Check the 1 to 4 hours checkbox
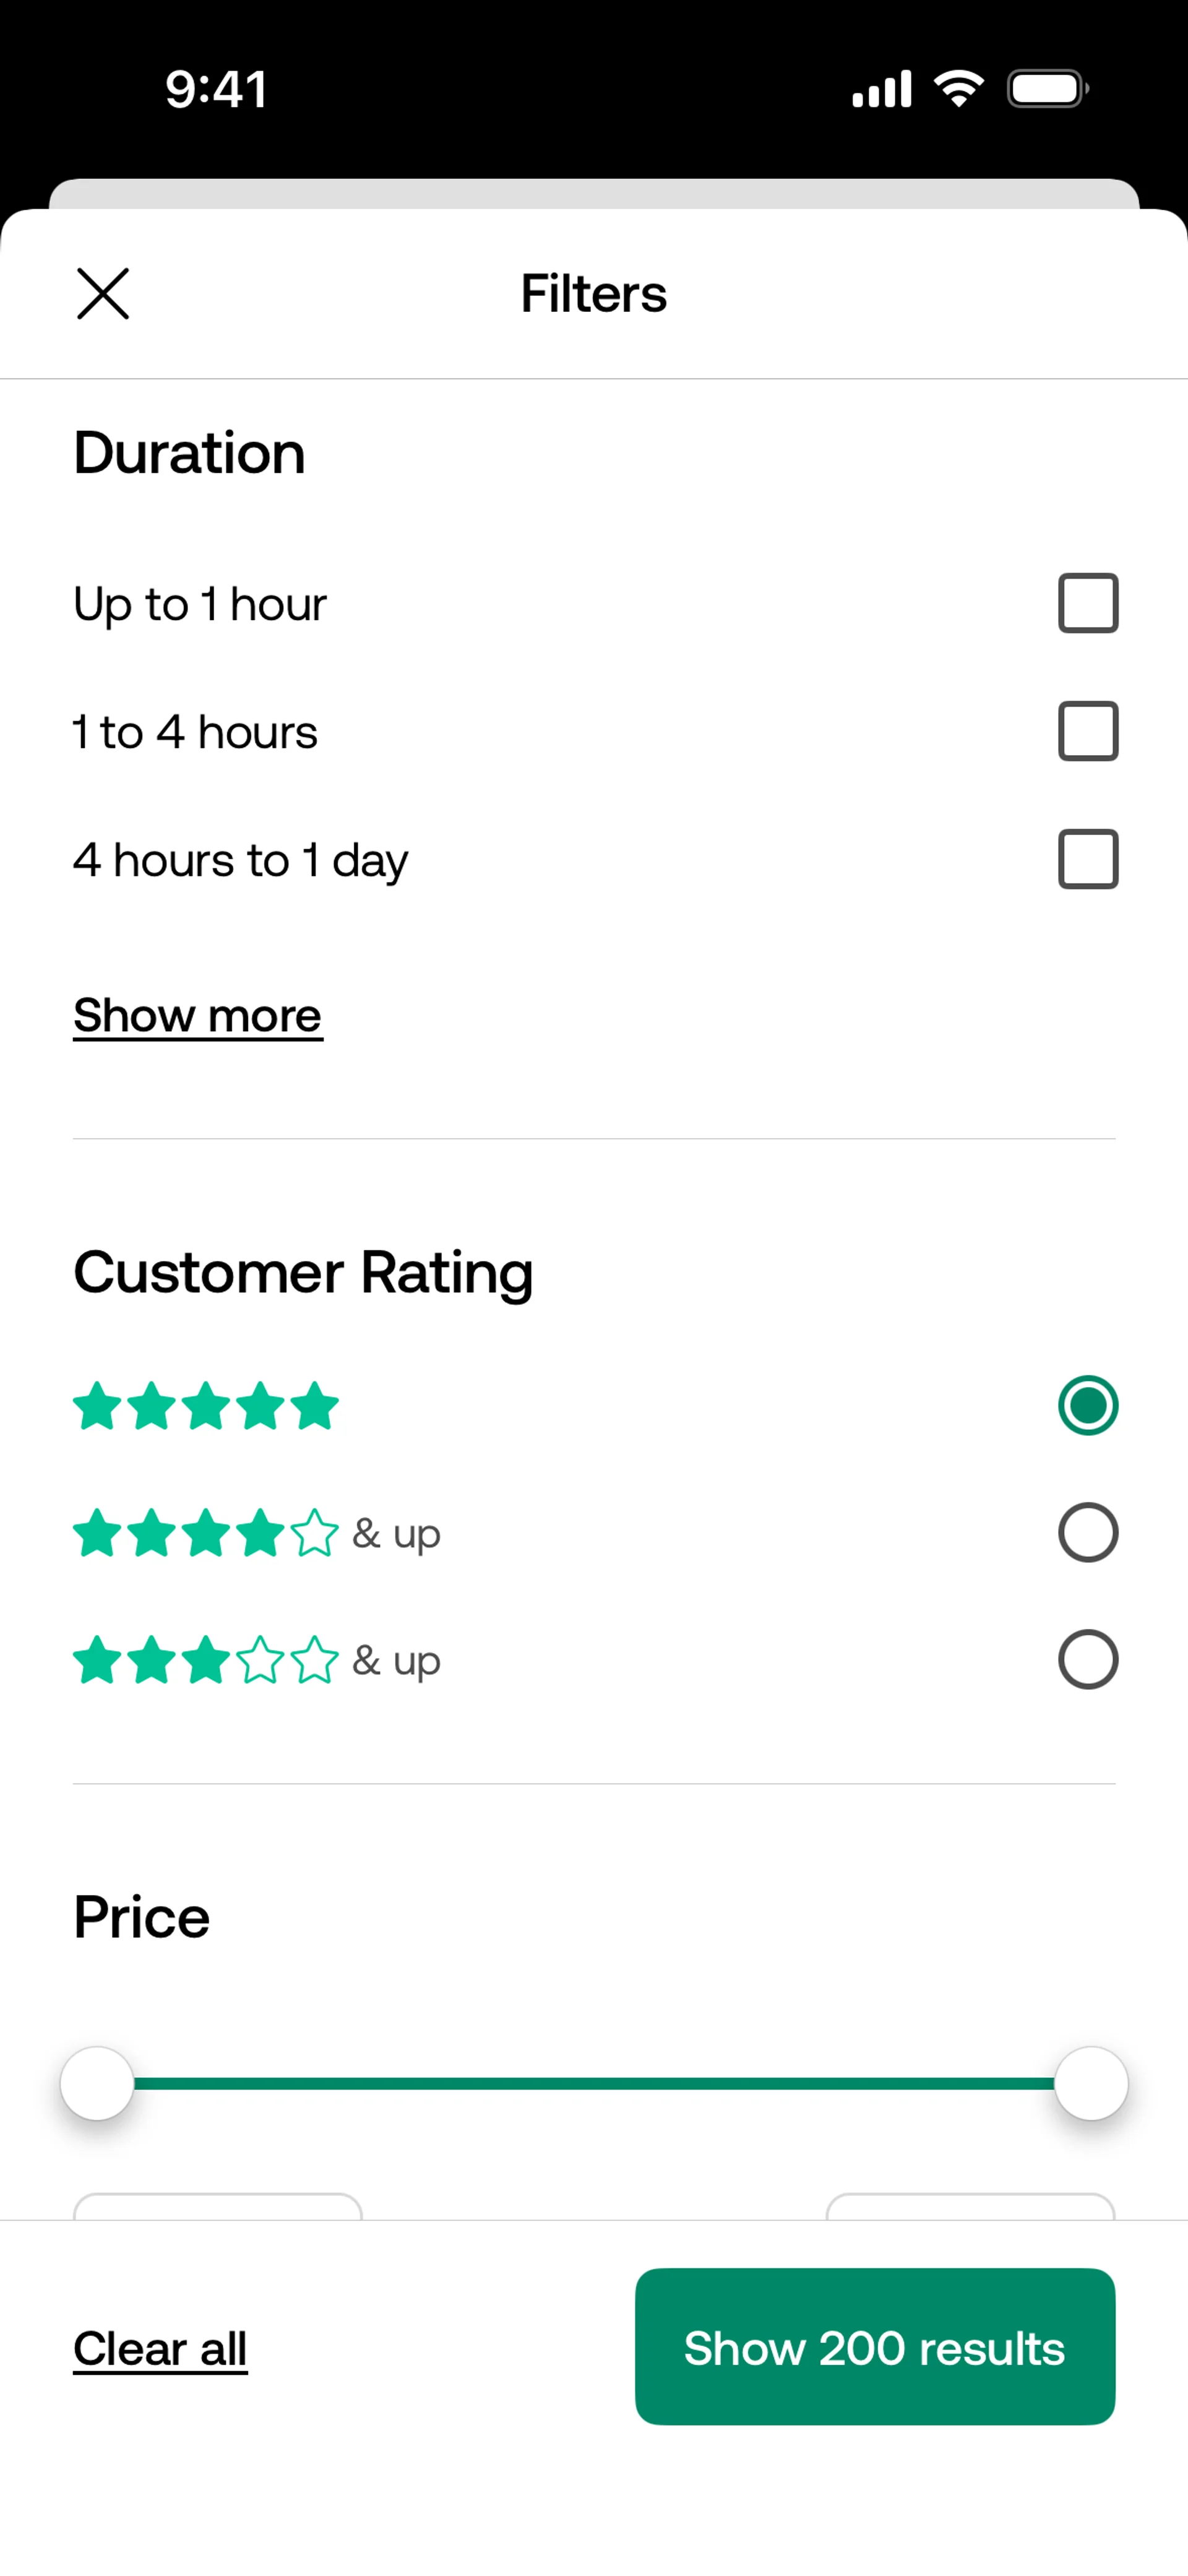 (1088, 731)
